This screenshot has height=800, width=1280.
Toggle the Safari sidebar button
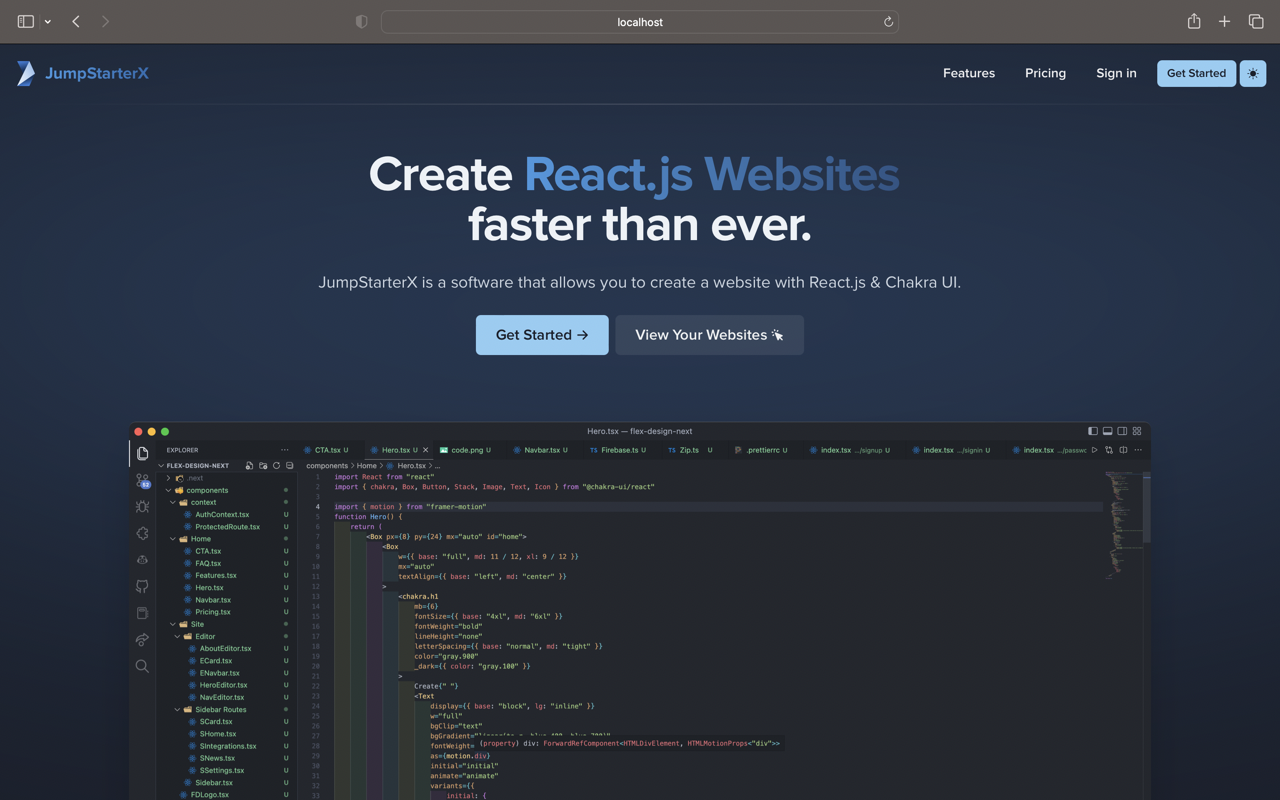coord(26,21)
